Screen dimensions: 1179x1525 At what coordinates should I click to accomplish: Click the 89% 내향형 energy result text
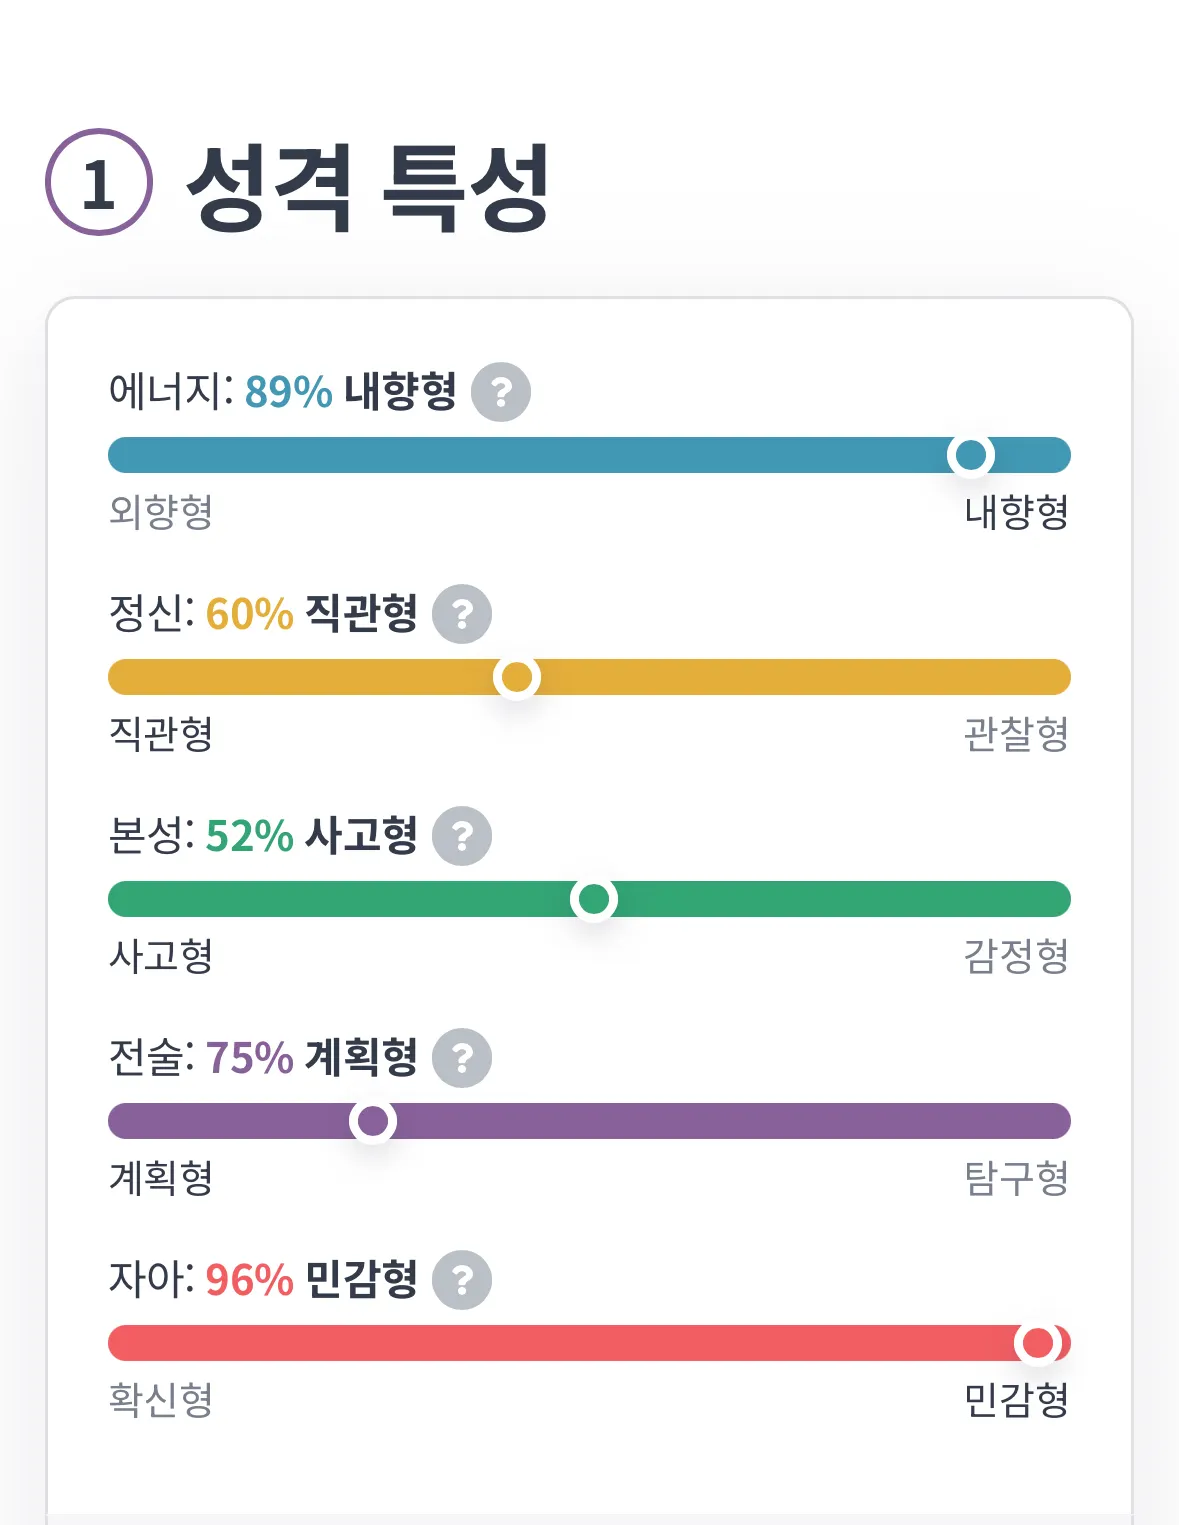pyautogui.click(x=350, y=391)
